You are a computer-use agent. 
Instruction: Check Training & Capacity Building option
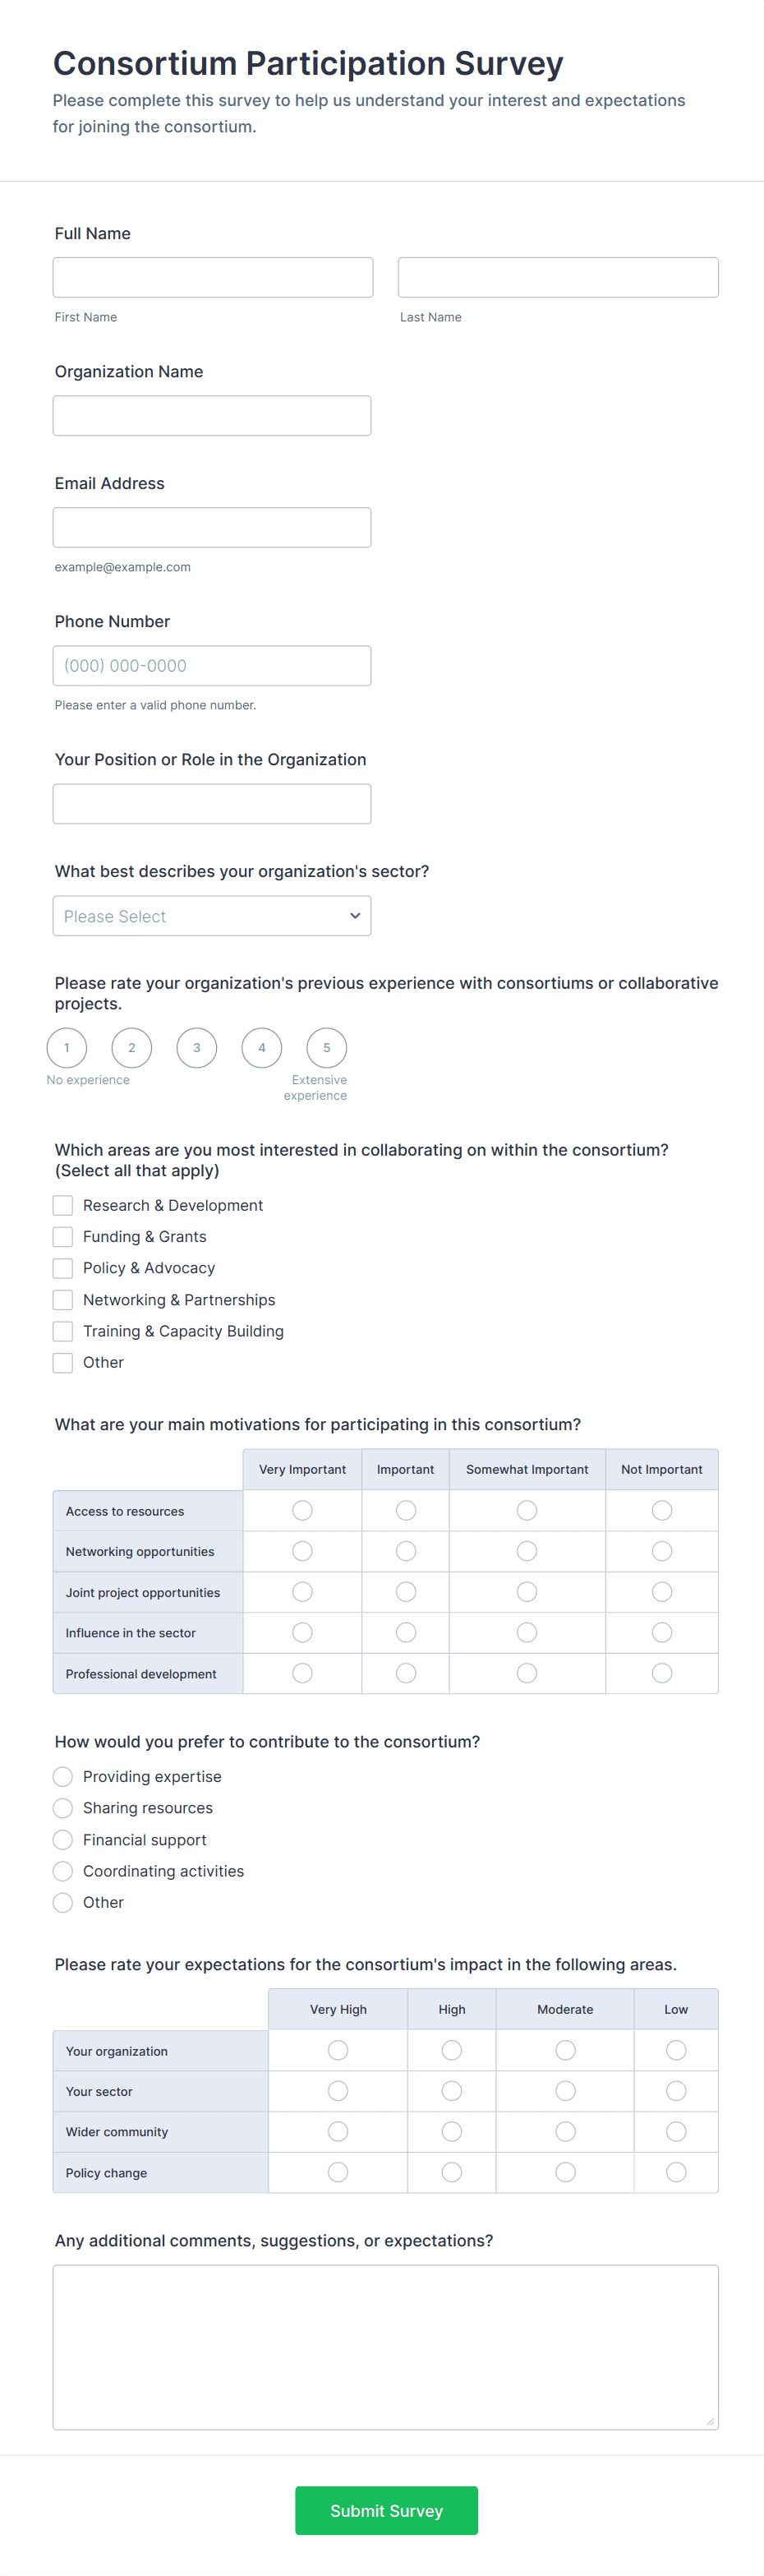click(63, 1331)
